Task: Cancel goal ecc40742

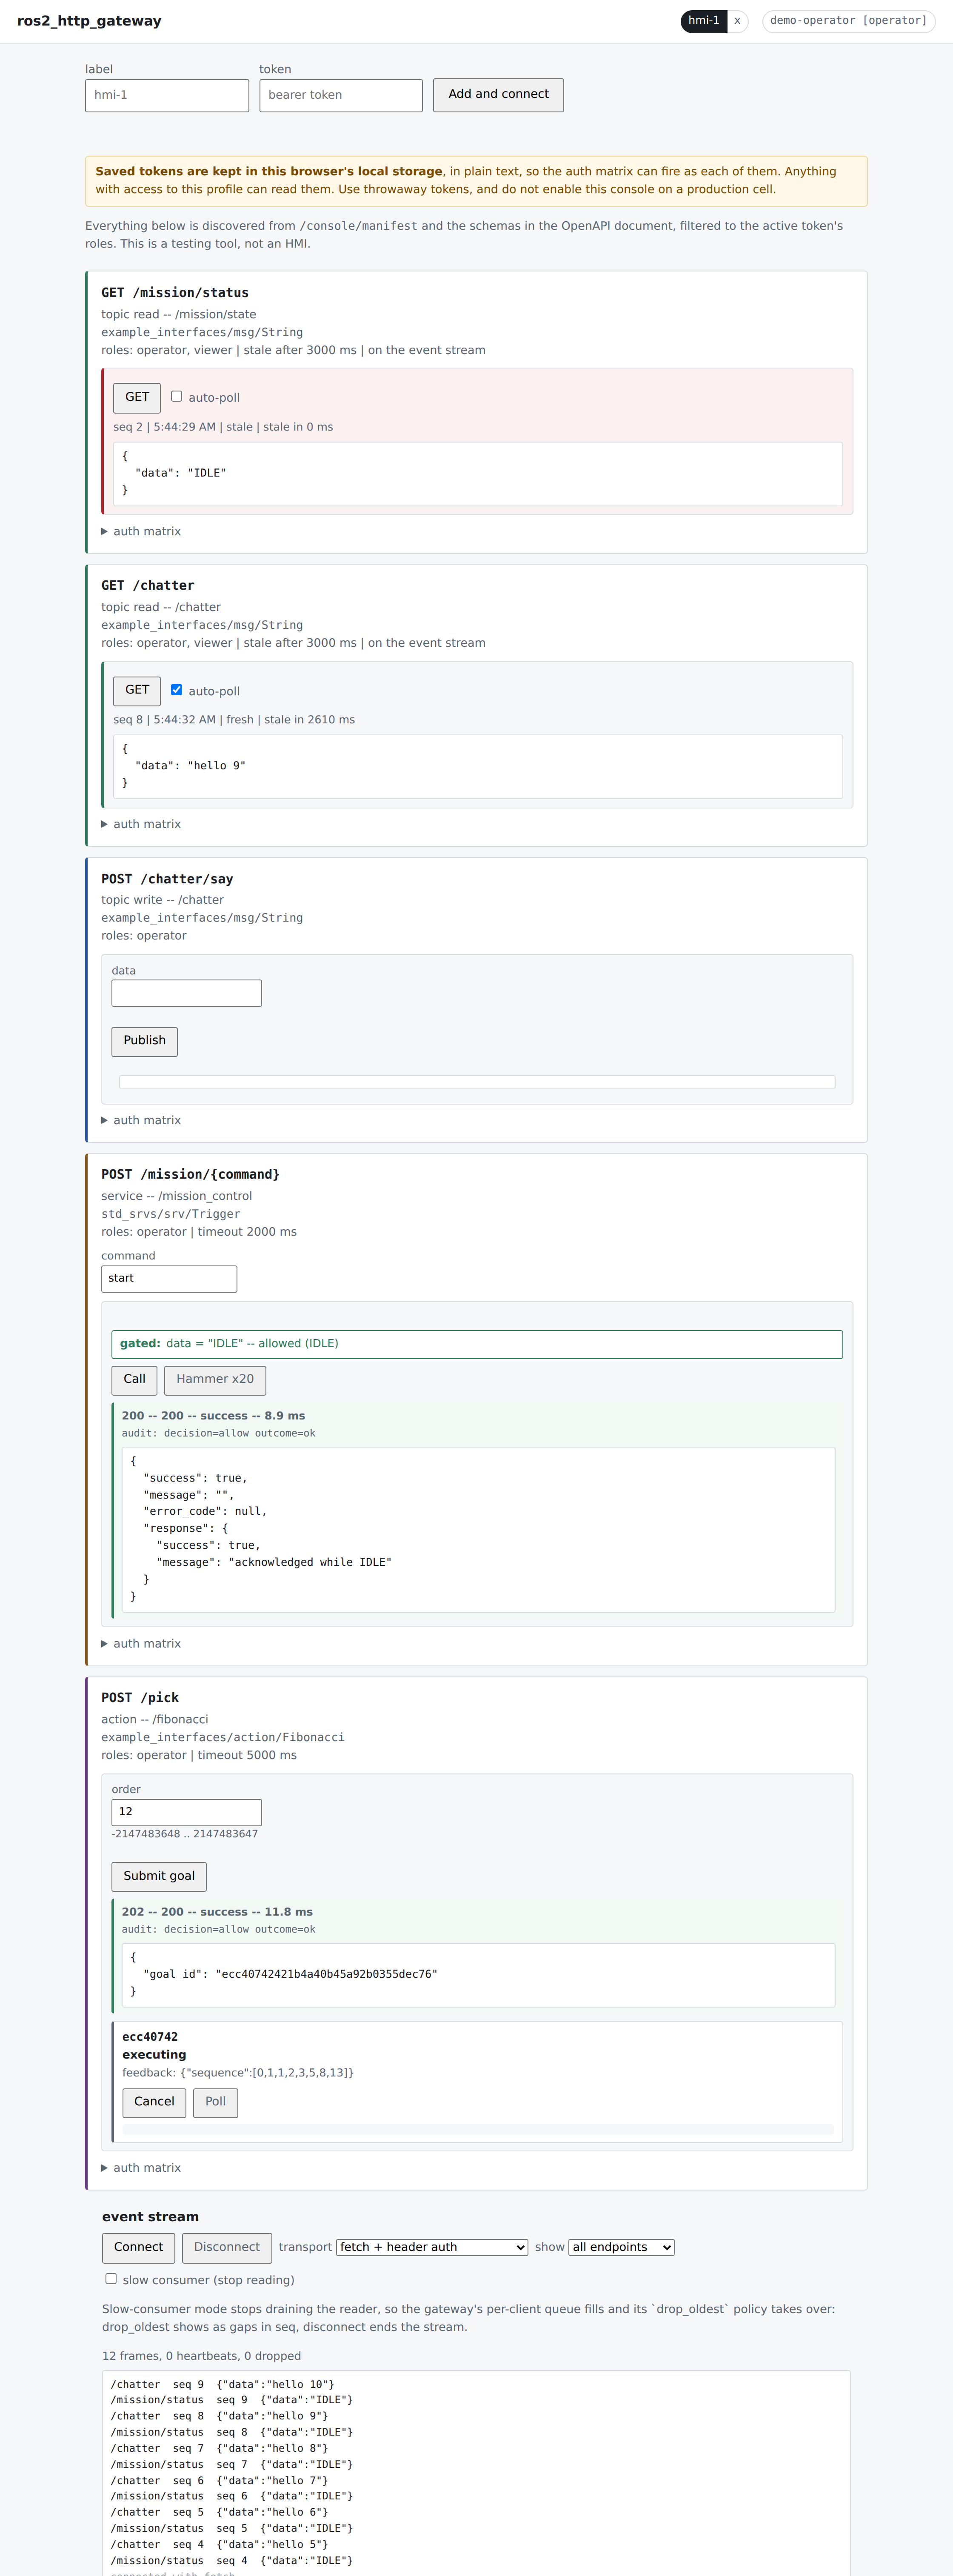Action: [154, 2102]
